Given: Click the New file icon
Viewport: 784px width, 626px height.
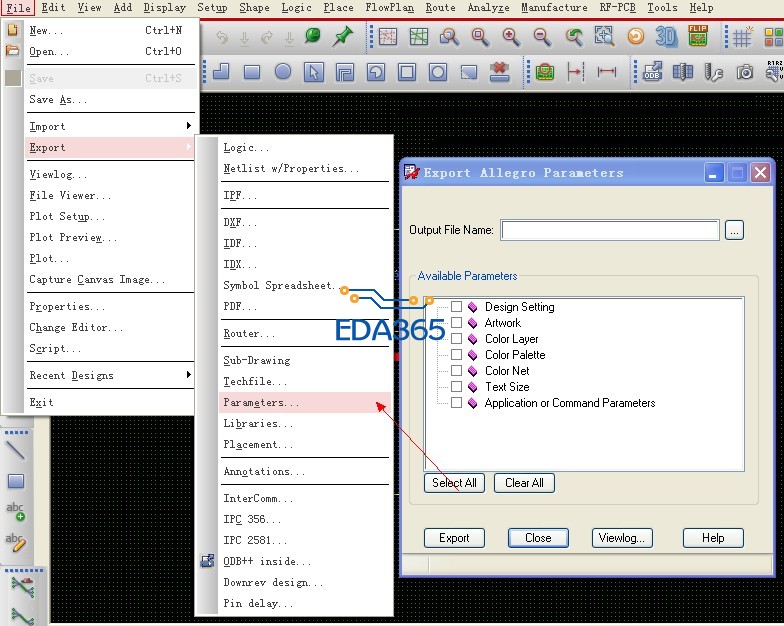Looking at the screenshot, I should pyautogui.click(x=12, y=30).
